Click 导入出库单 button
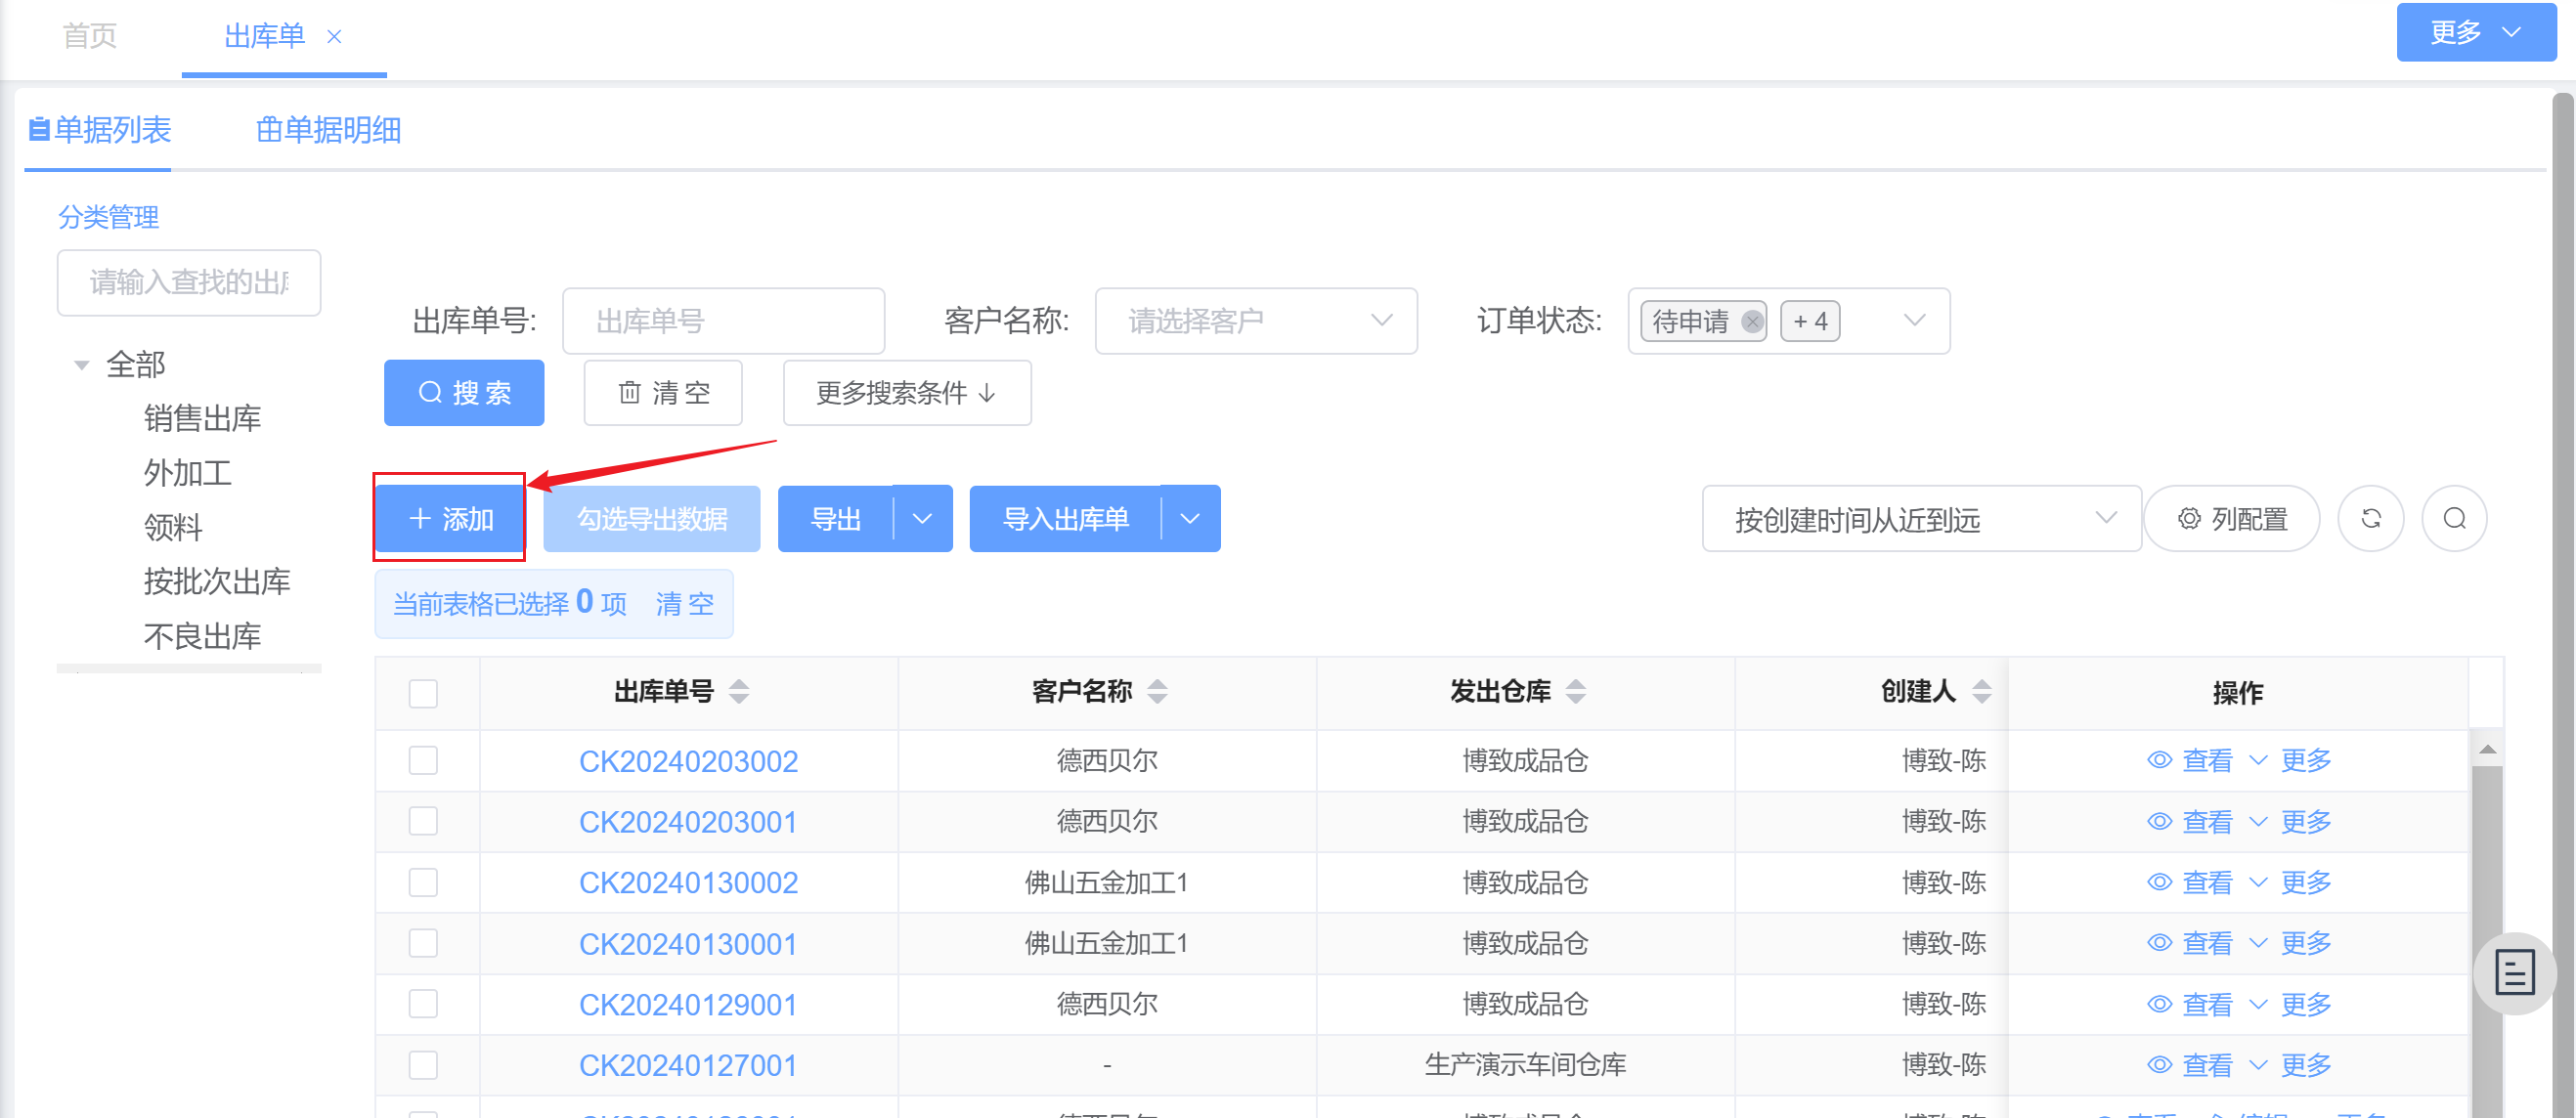Viewport: 2576px width, 1118px height. pyautogui.click(x=1065, y=518)
